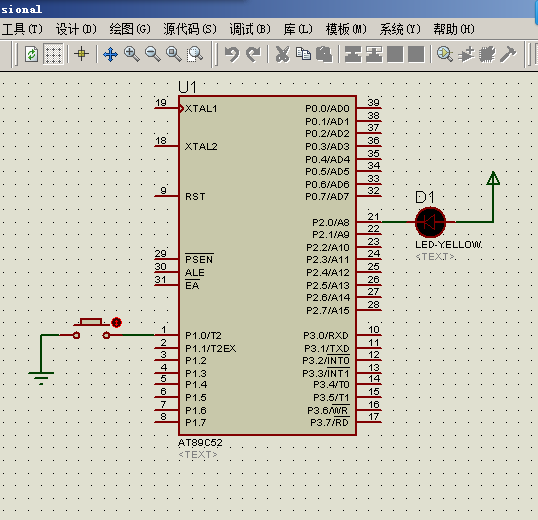Click the <TEXT> placeholder under AT89C52

coord(198,454)
